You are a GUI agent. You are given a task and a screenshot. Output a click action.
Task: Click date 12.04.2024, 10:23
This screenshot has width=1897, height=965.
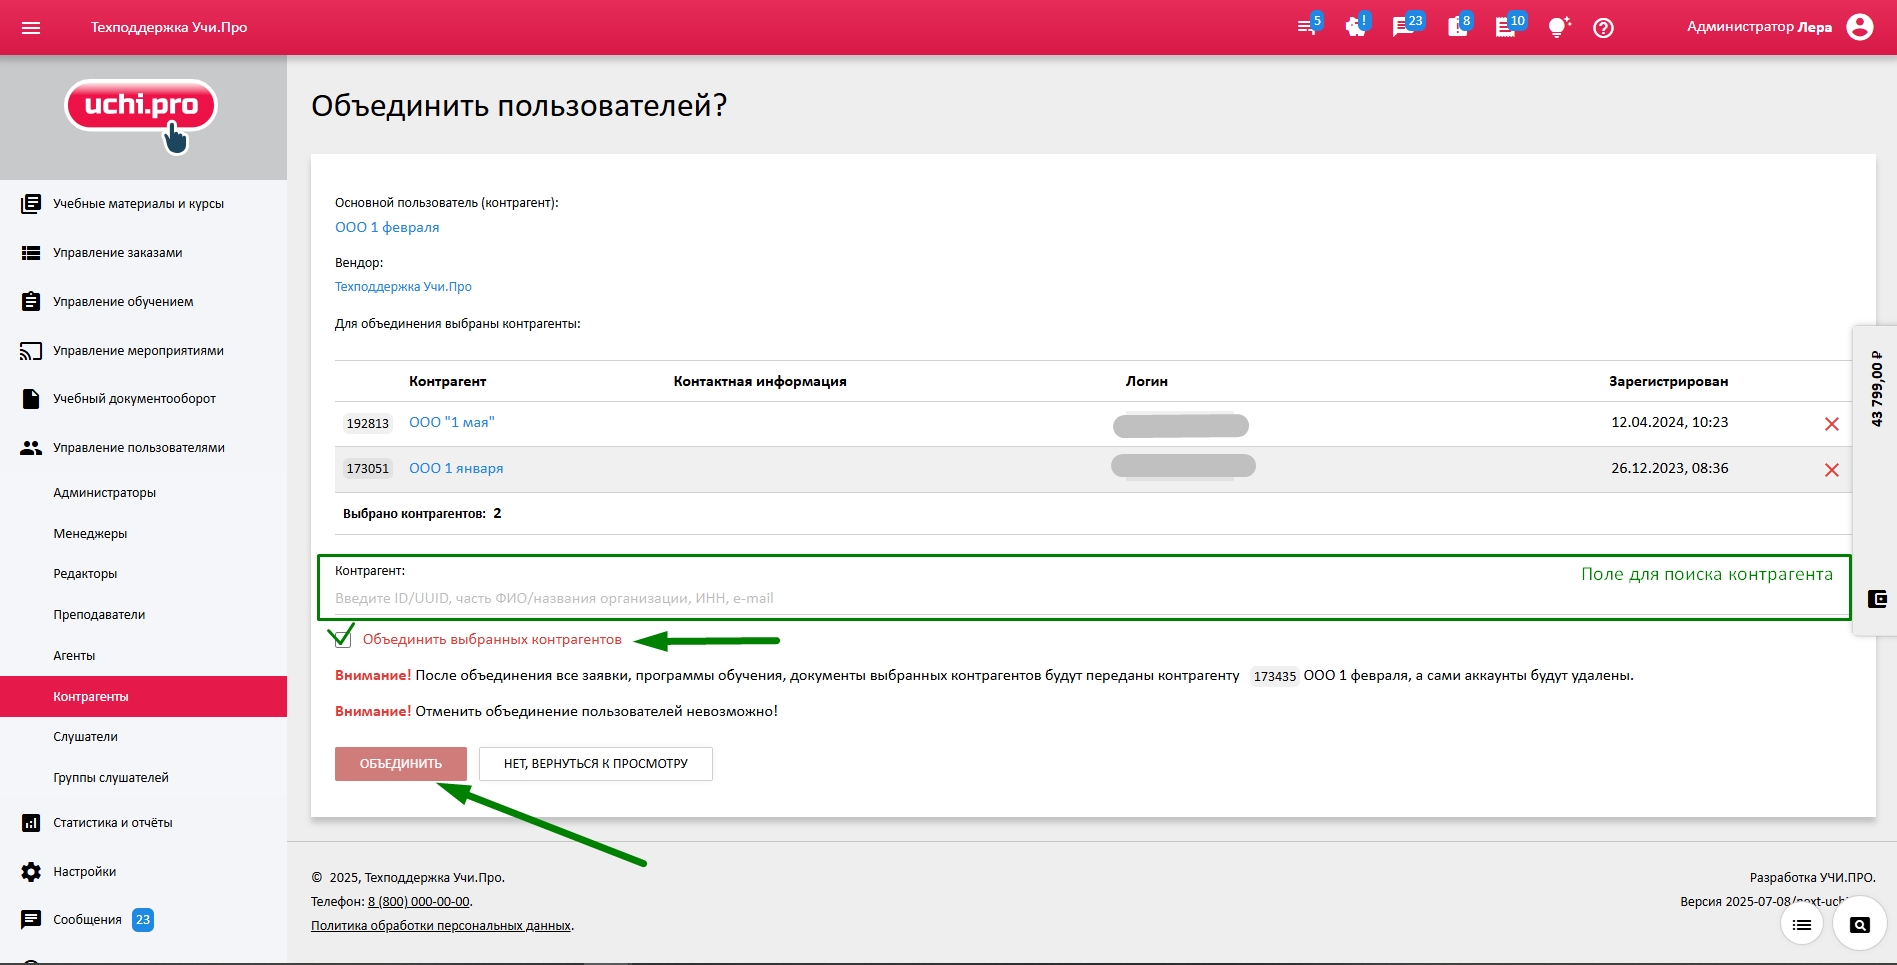[x=1669, y=422]
